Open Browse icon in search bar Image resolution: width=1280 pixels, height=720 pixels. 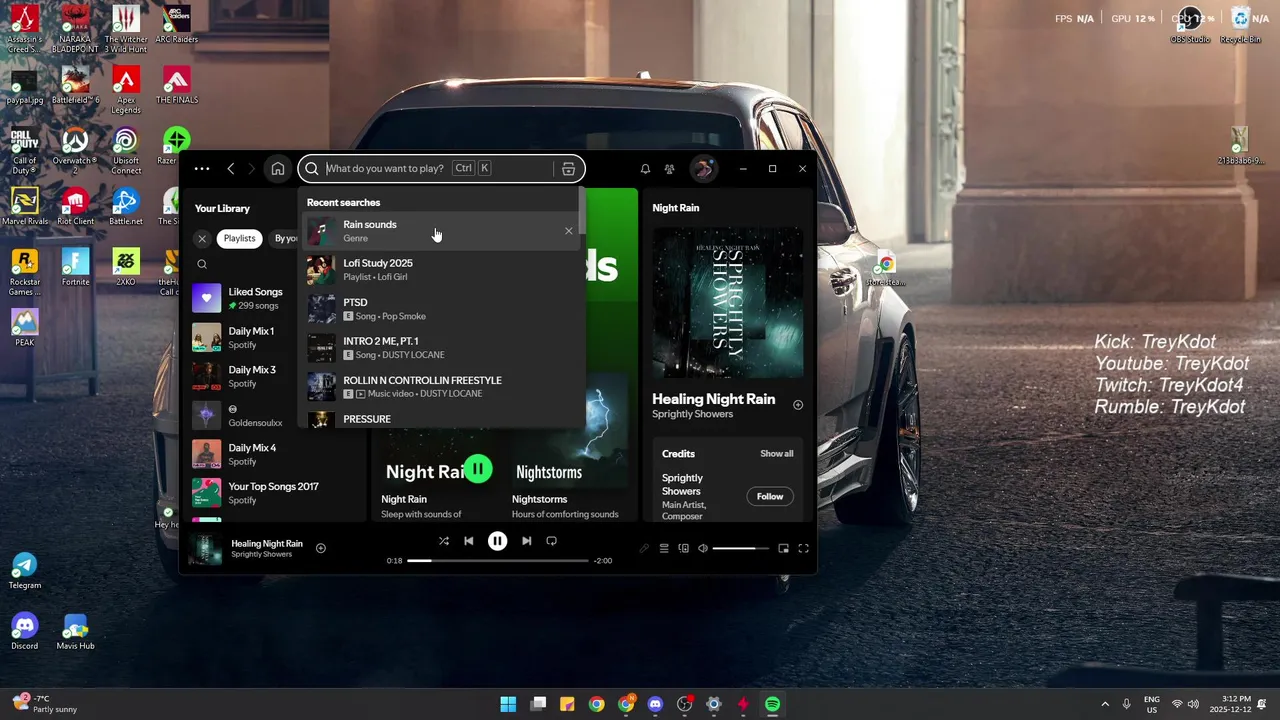(568, 169)
